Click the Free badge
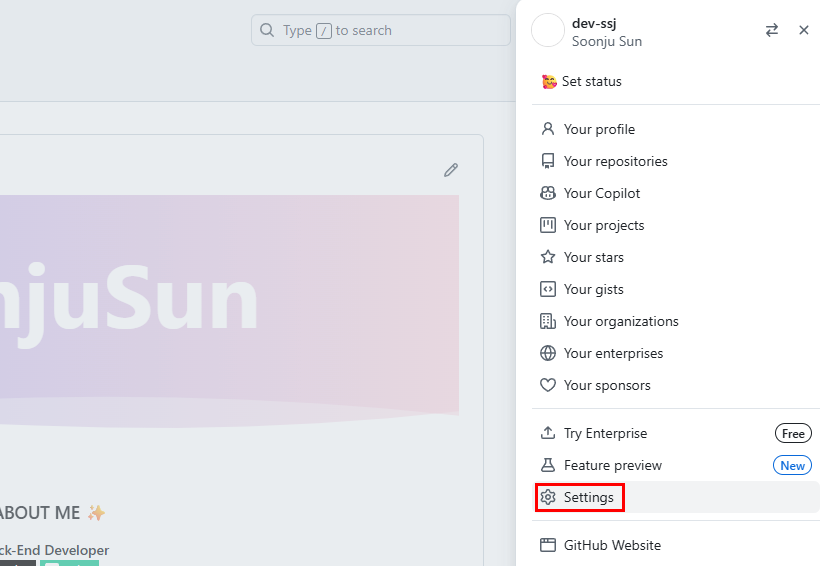Screen dimensions: 827x566 [x=793, y=434]
